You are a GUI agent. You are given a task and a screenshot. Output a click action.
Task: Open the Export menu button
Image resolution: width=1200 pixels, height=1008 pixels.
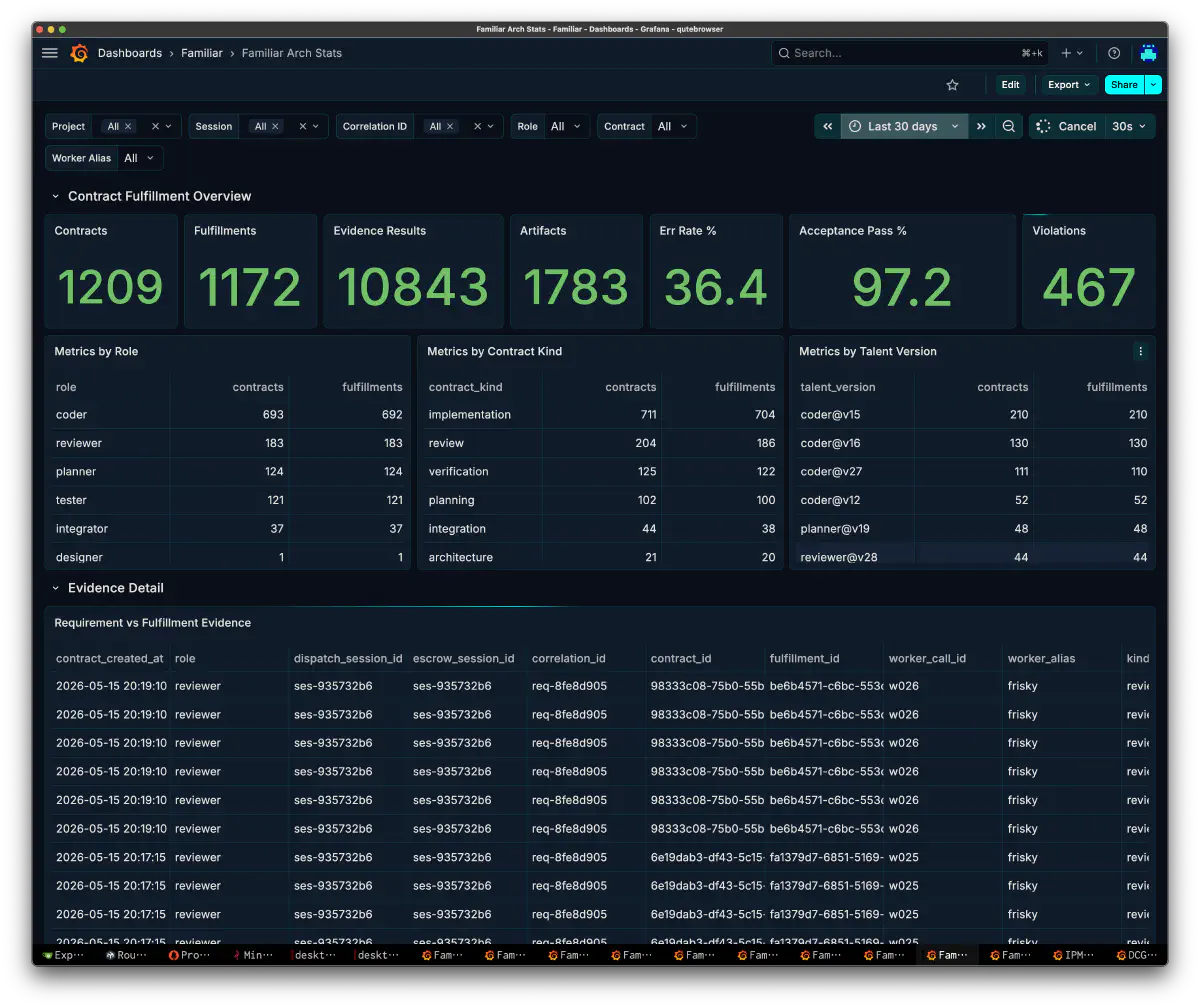click(1069, 85)
